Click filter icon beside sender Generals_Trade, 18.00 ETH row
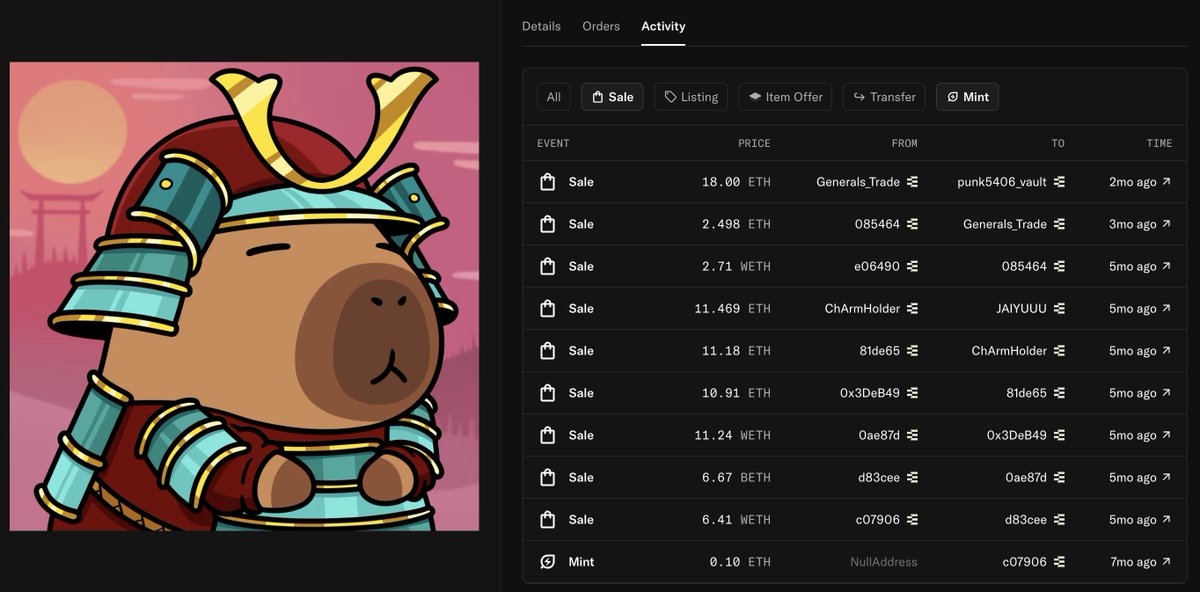Screen dimensions: 1200x592 point(912,182)
